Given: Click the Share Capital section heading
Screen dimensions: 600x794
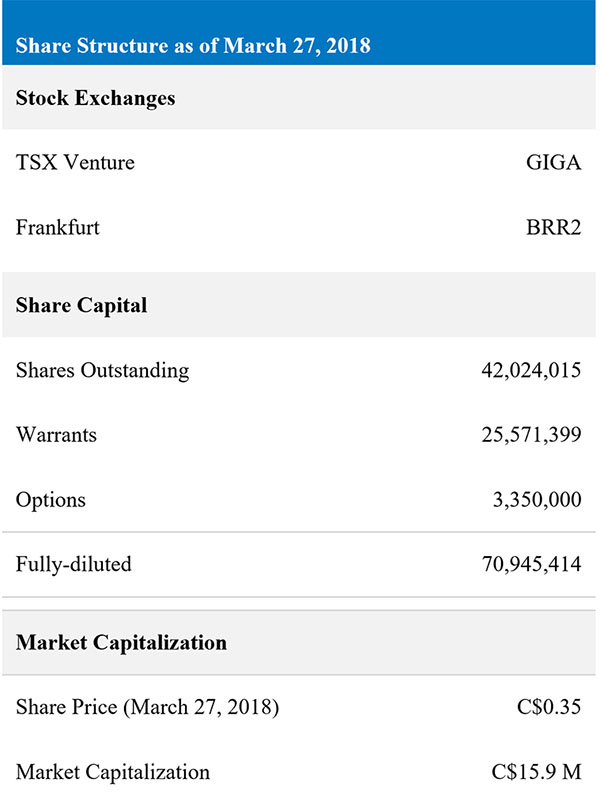Looking at the screenshot, I should click(x=82, y=305).
